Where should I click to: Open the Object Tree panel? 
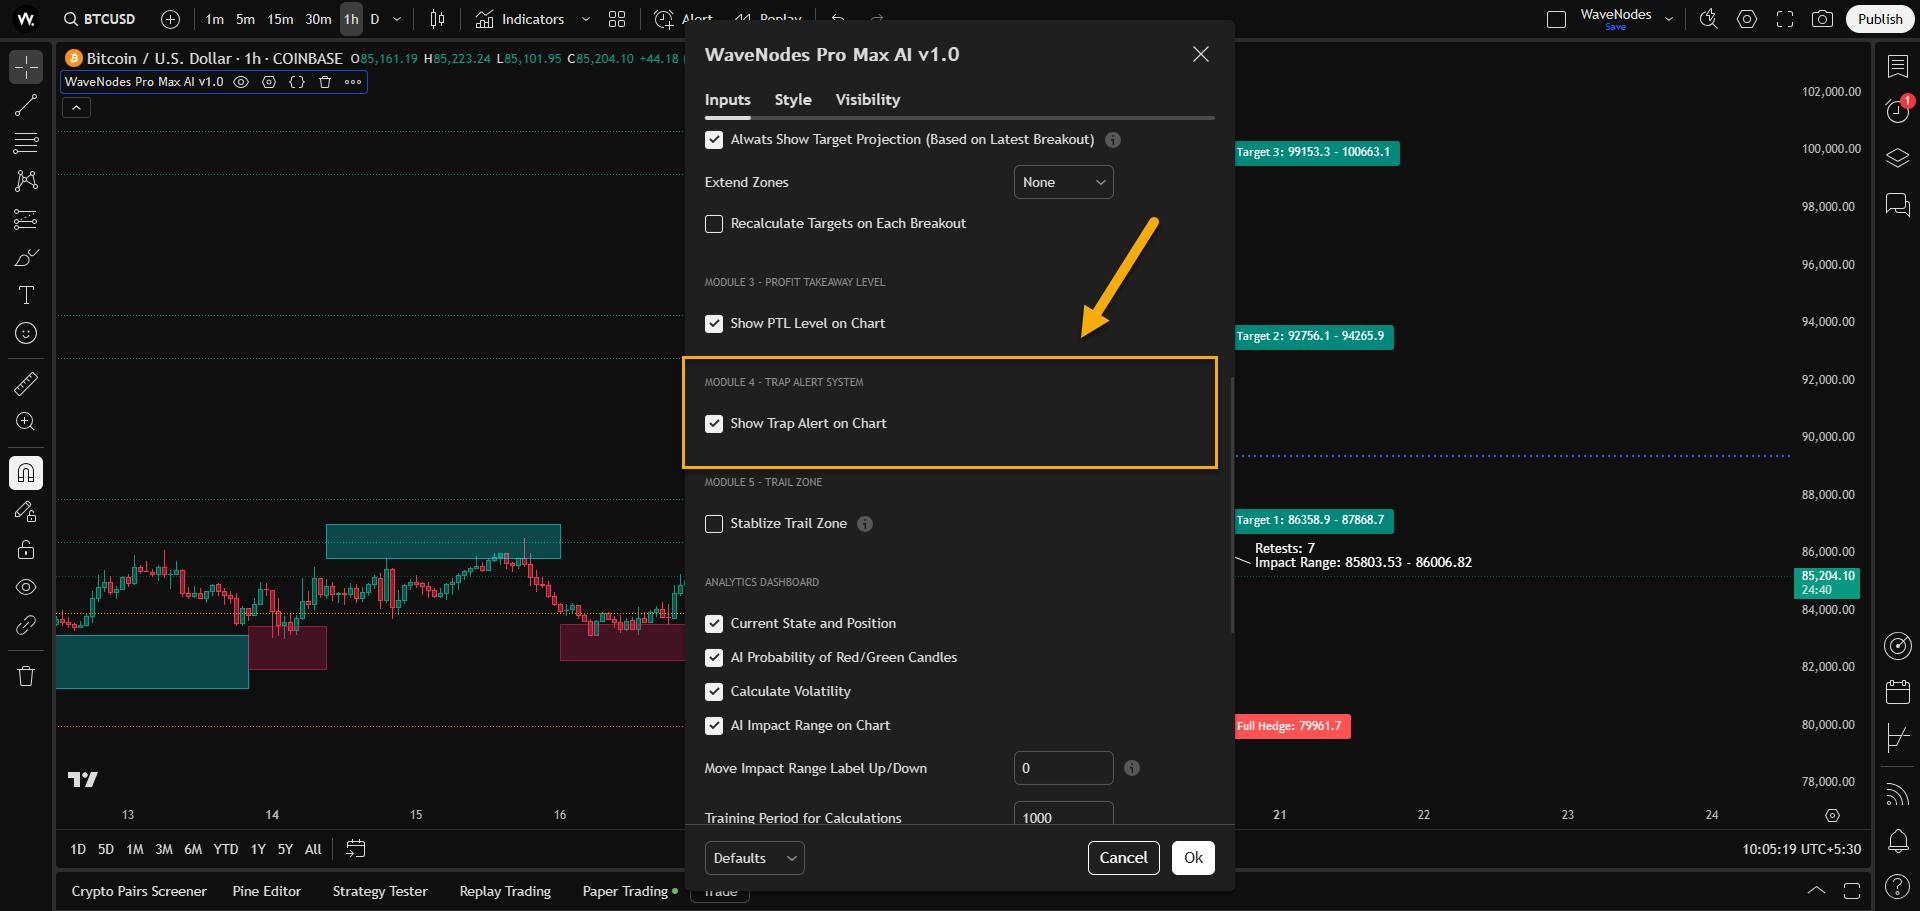[x=1897, y=157]
